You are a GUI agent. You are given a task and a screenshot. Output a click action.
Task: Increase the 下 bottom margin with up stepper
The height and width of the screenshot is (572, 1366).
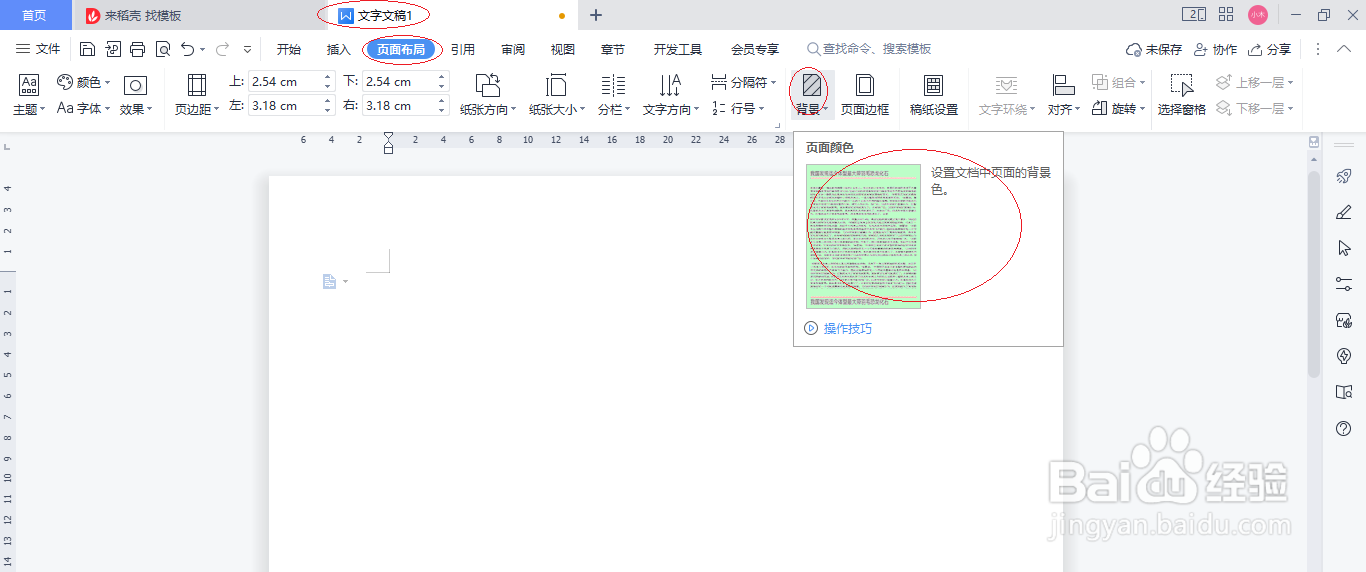pos(442,77)
